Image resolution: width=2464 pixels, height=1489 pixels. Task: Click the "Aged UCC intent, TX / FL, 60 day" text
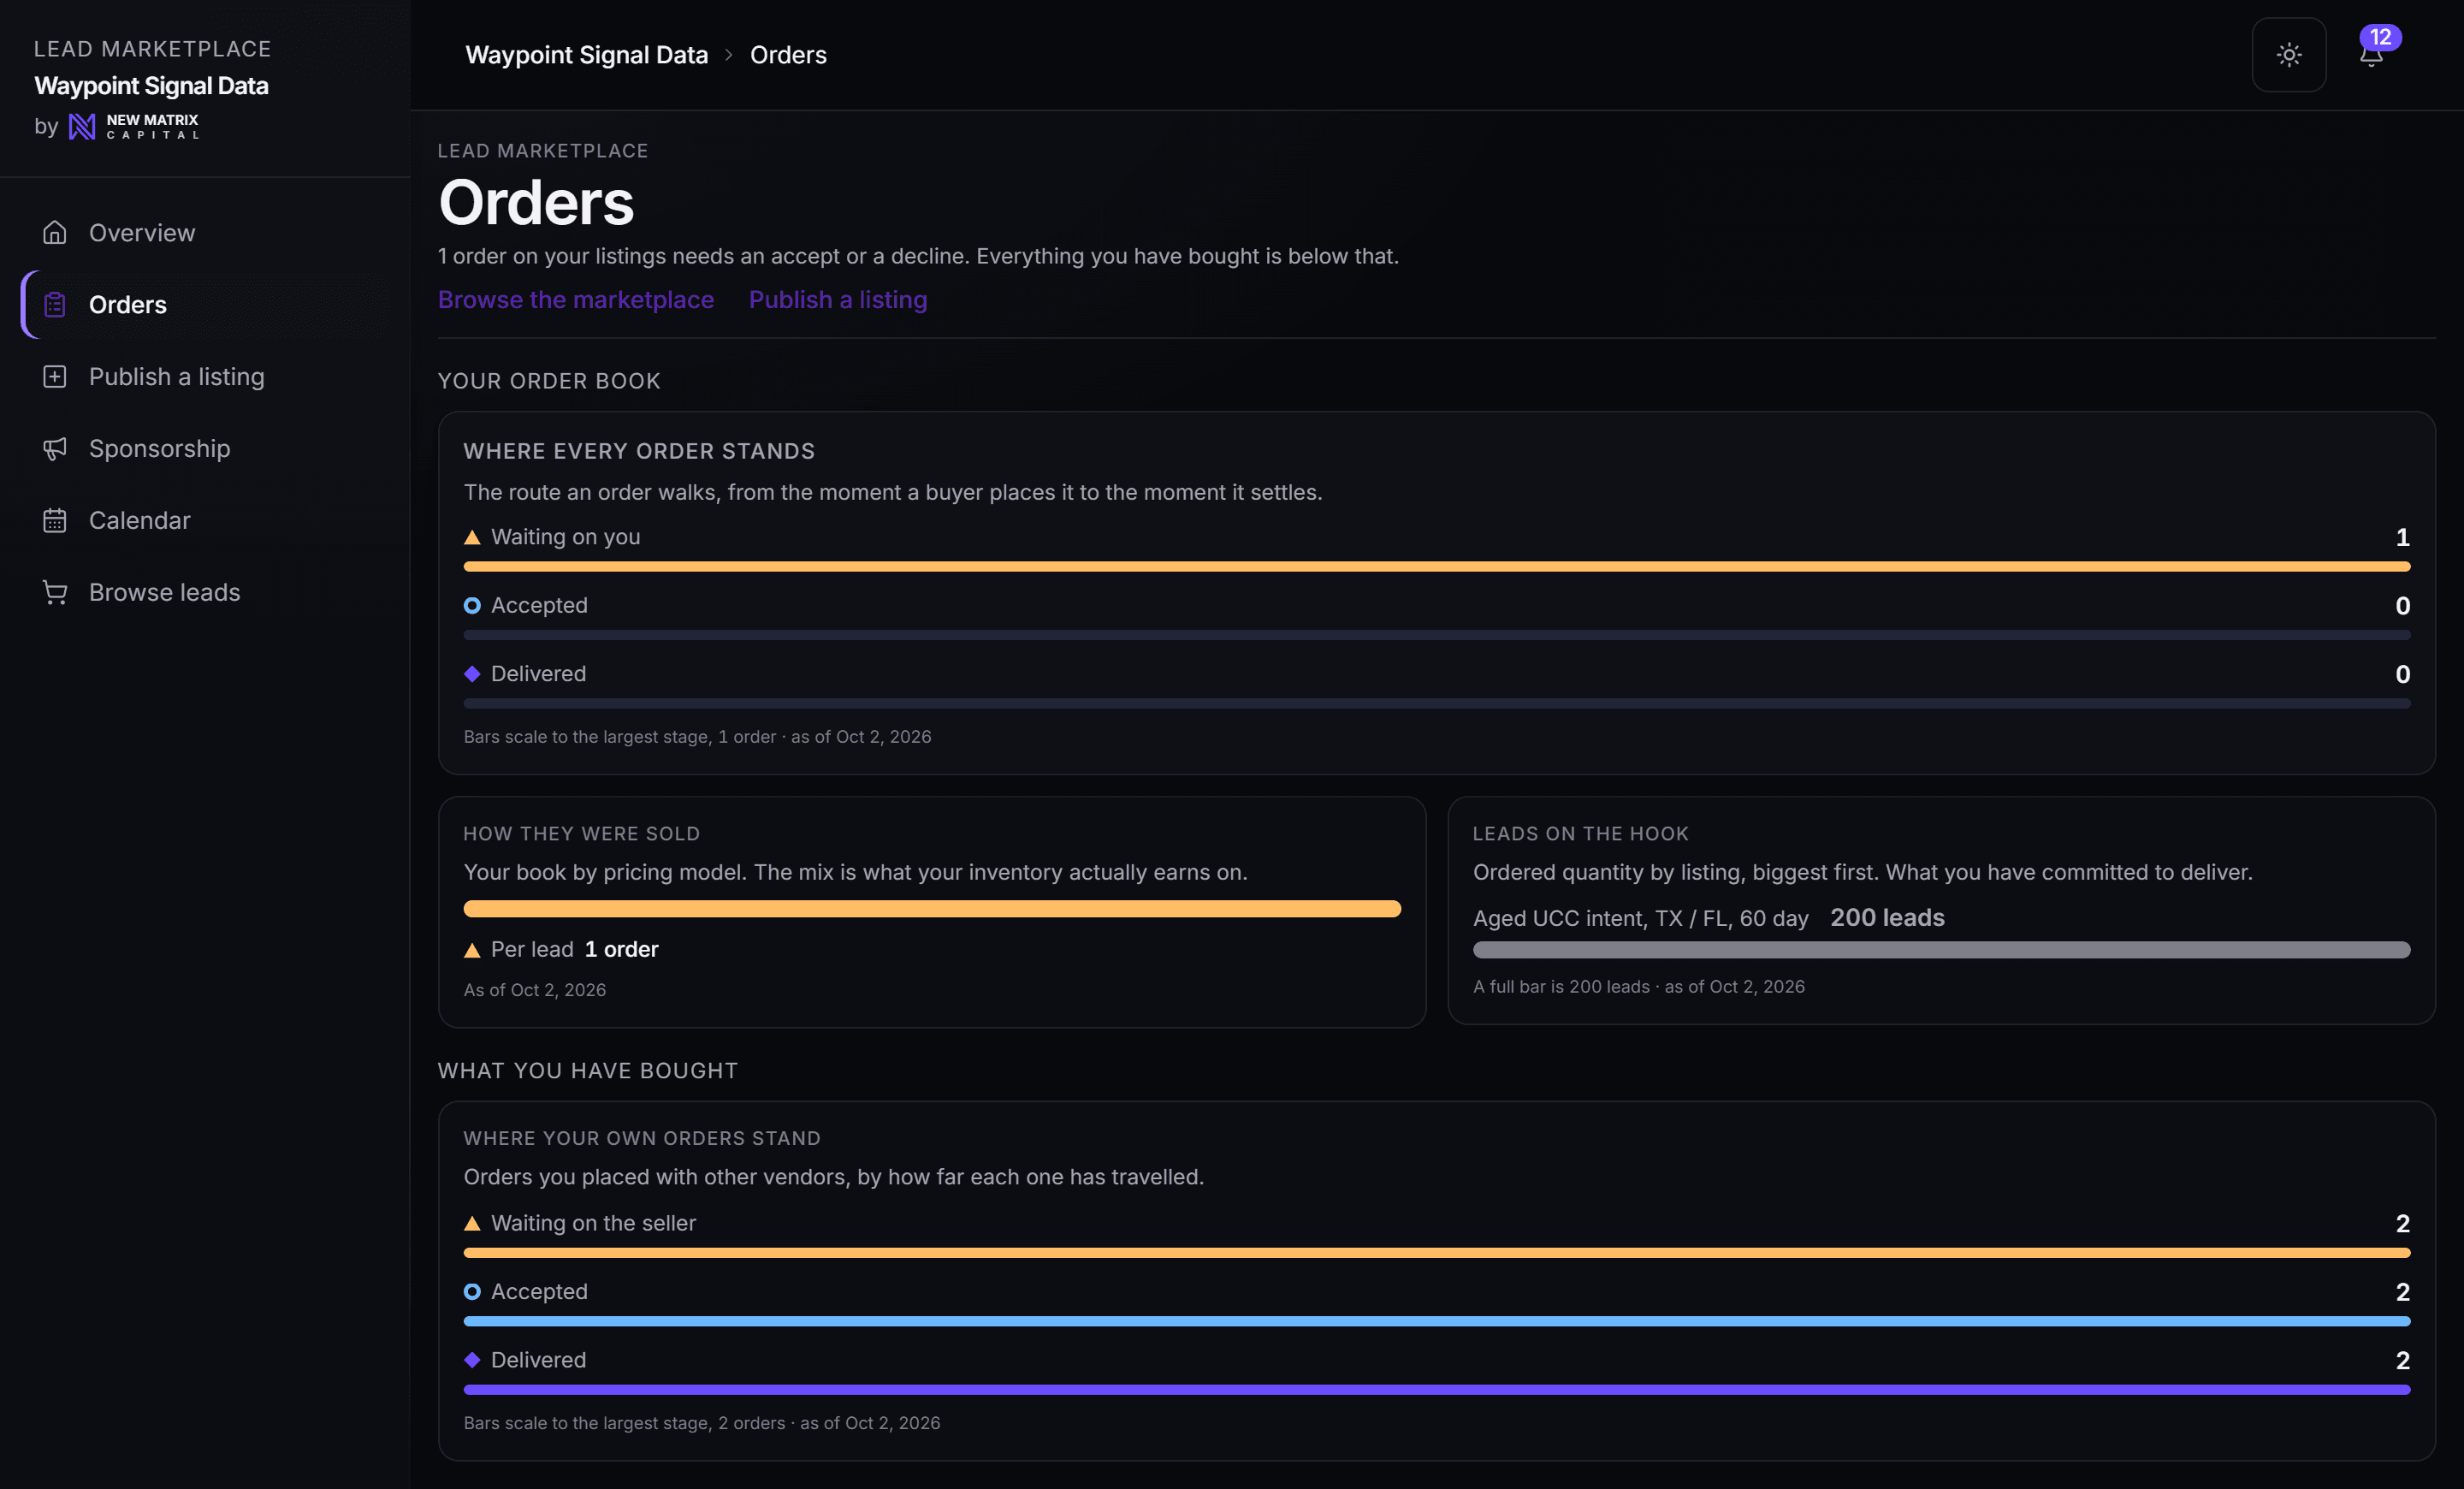click(1641, 918)
